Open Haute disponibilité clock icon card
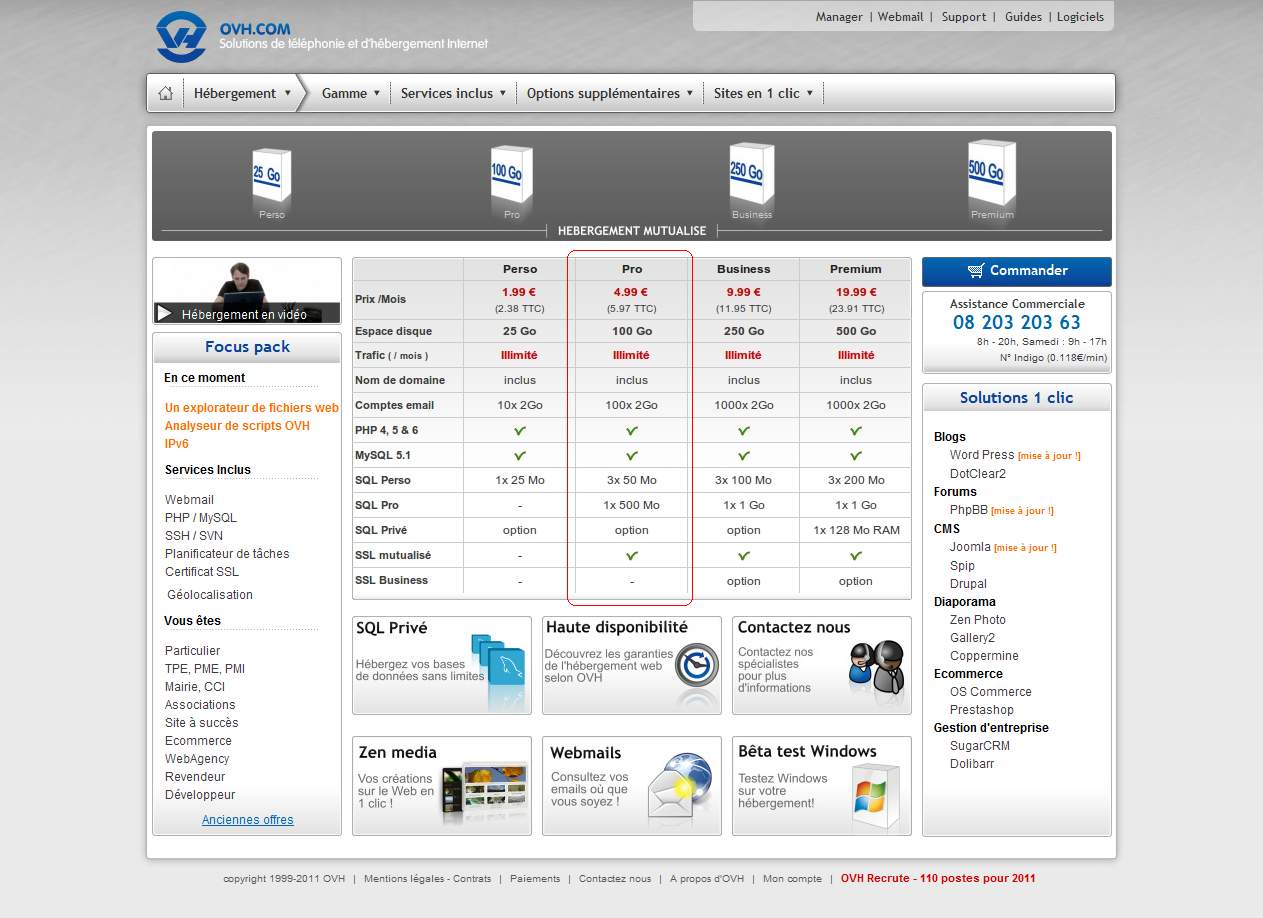Viewport: 1263px width, 918px height. coord(632,665)
